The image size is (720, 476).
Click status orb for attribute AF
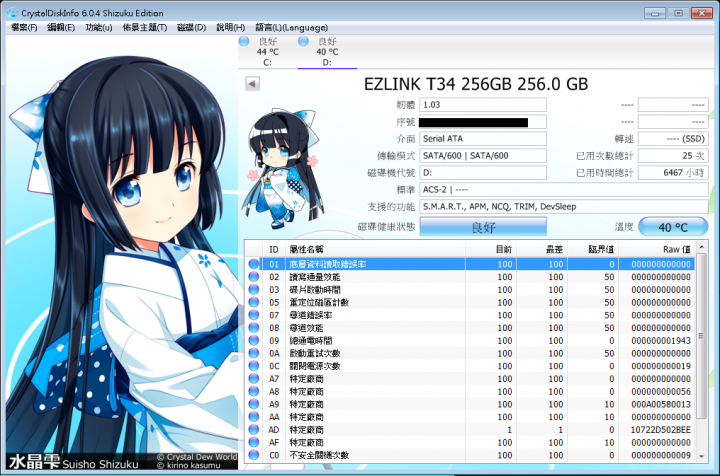253,442
